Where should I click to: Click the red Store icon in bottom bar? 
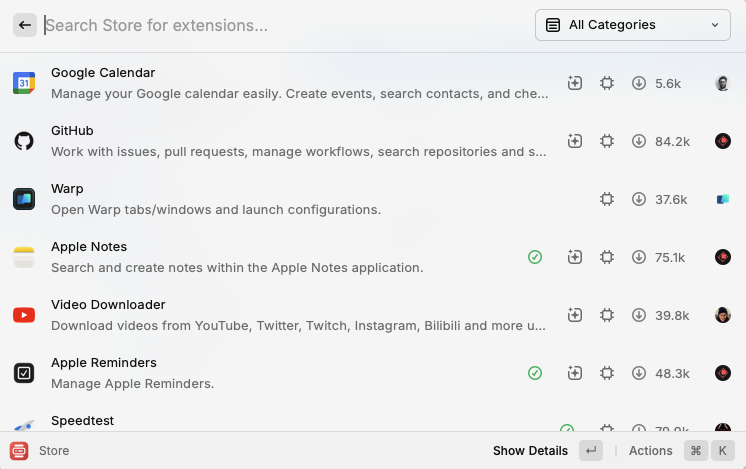coord(19,450)
